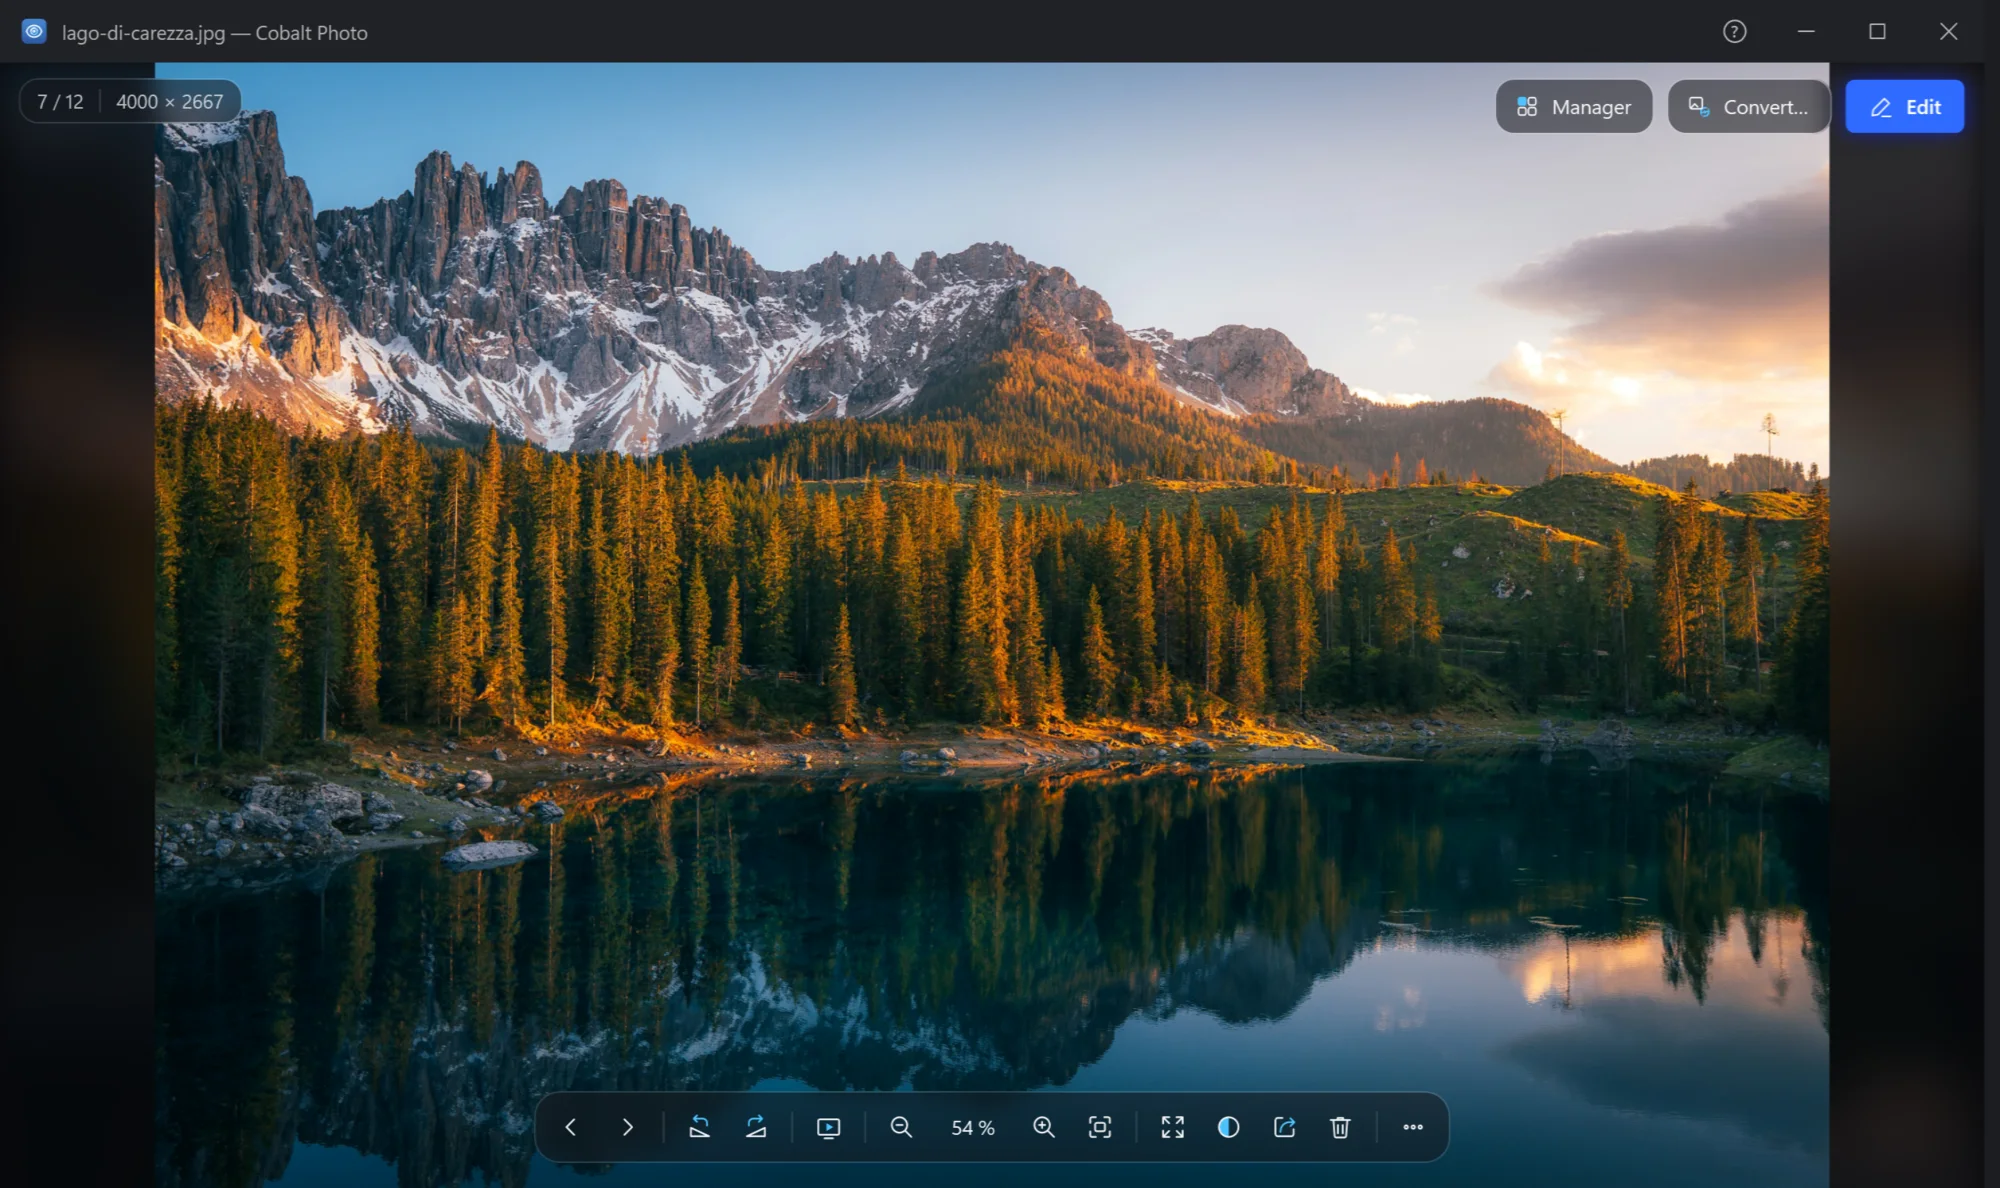Screen dimensions: 2000x1188
Task: Open the more options ellipsis menu
Action: [x=1413, y=1127]
